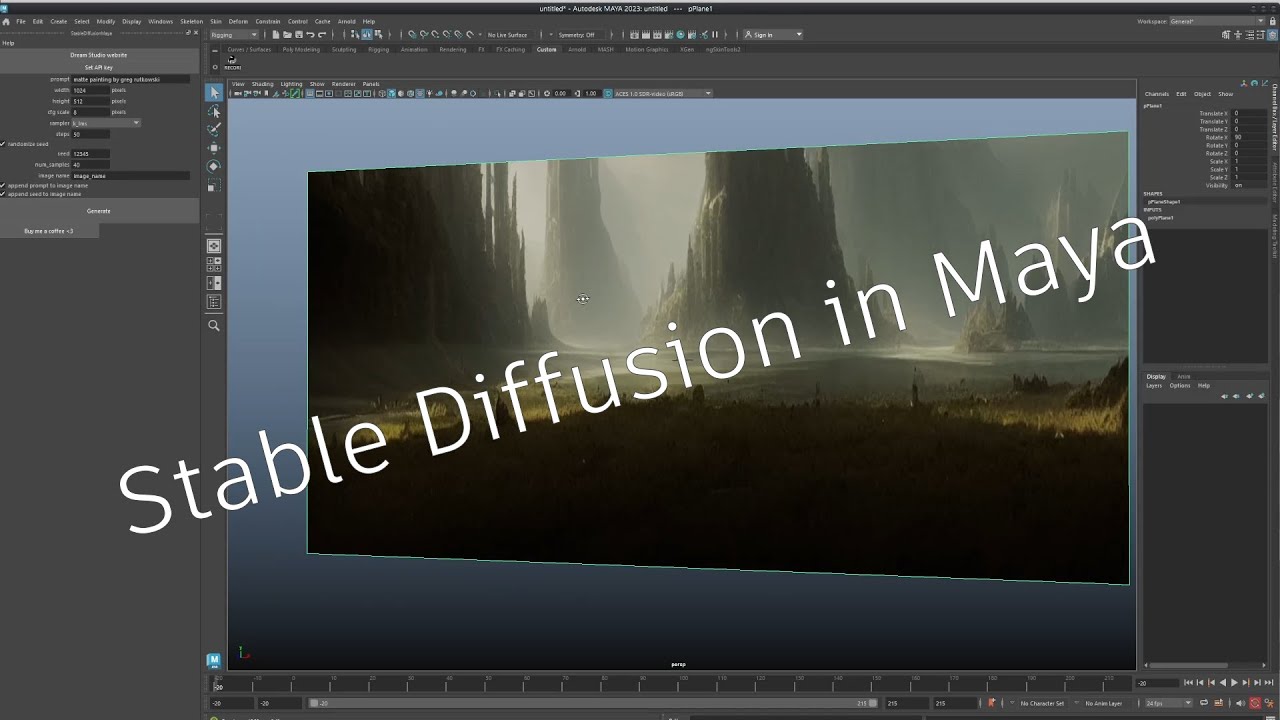This screenshot has height=720, width=1280.
Task: Click the search magnifier icon in toolbox
Action: click(x=214, y=325)
